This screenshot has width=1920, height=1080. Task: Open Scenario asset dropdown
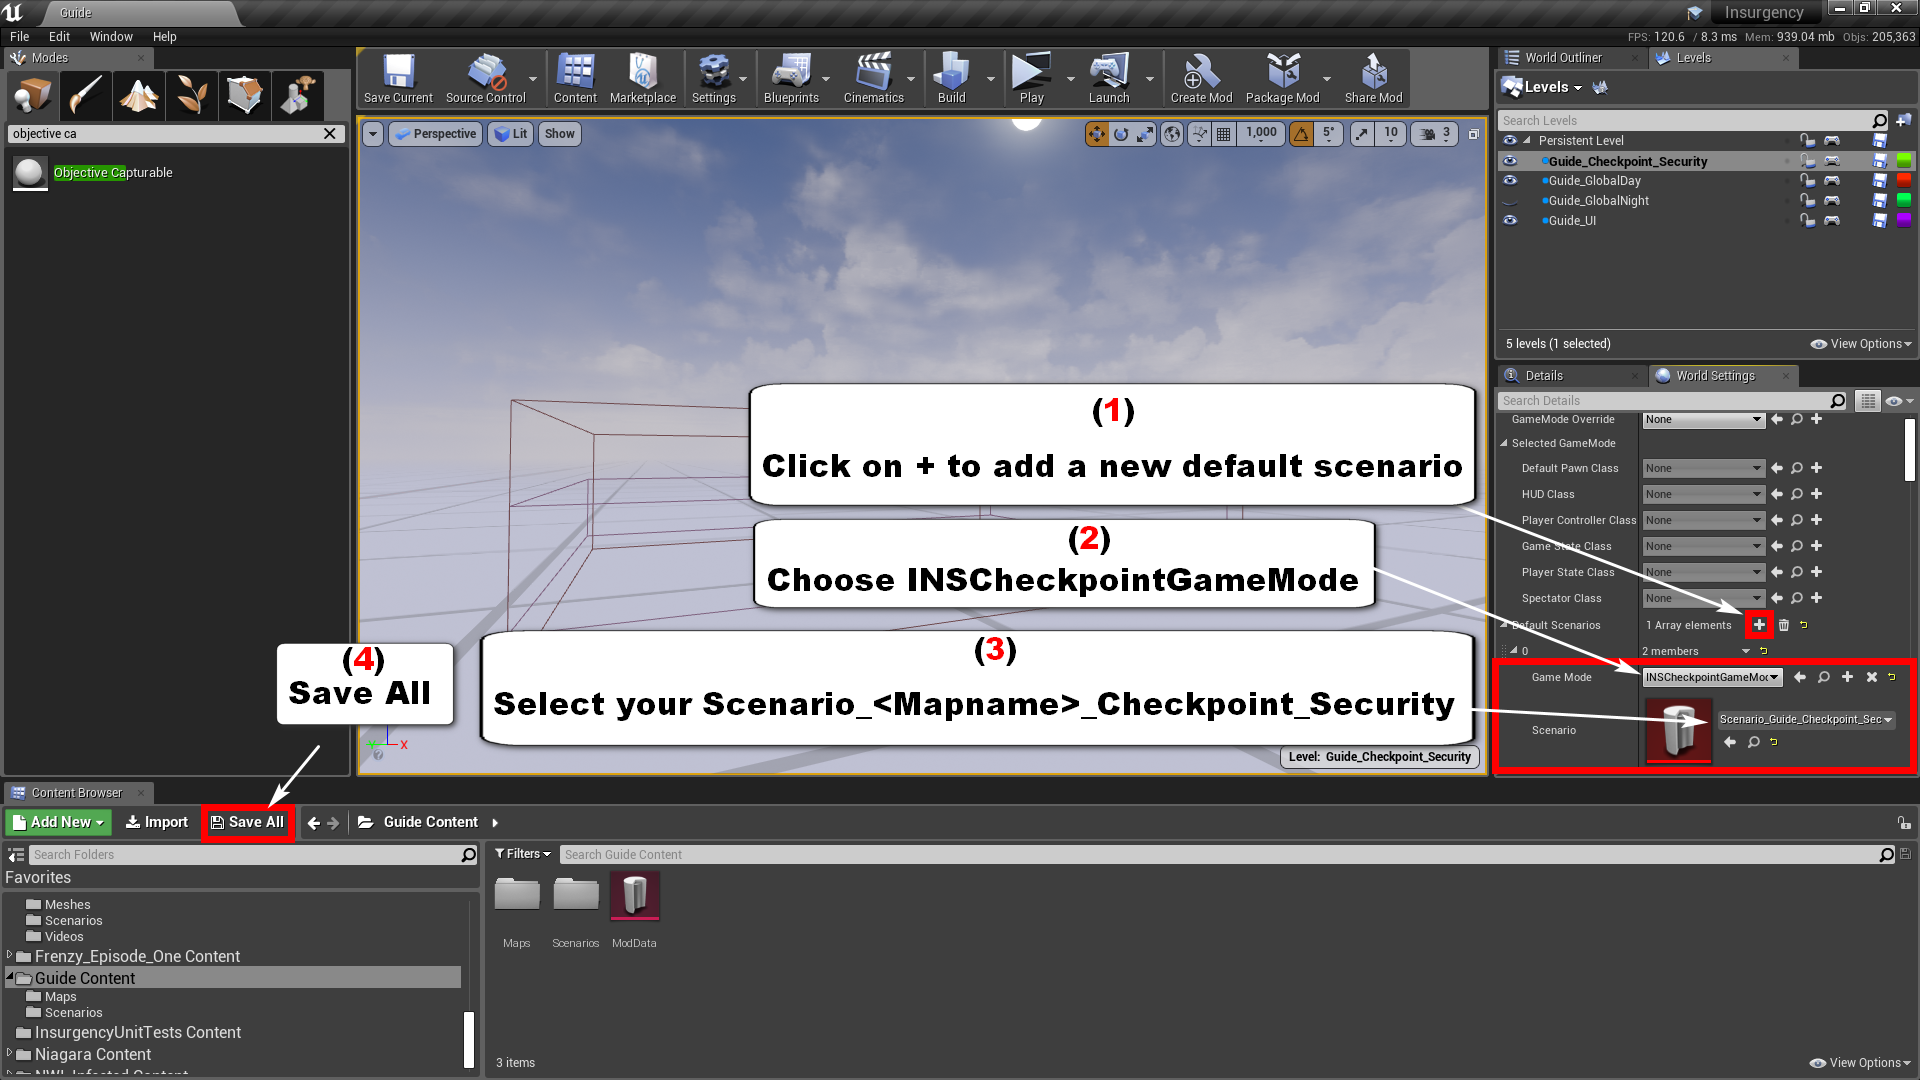coord(1806,719)
